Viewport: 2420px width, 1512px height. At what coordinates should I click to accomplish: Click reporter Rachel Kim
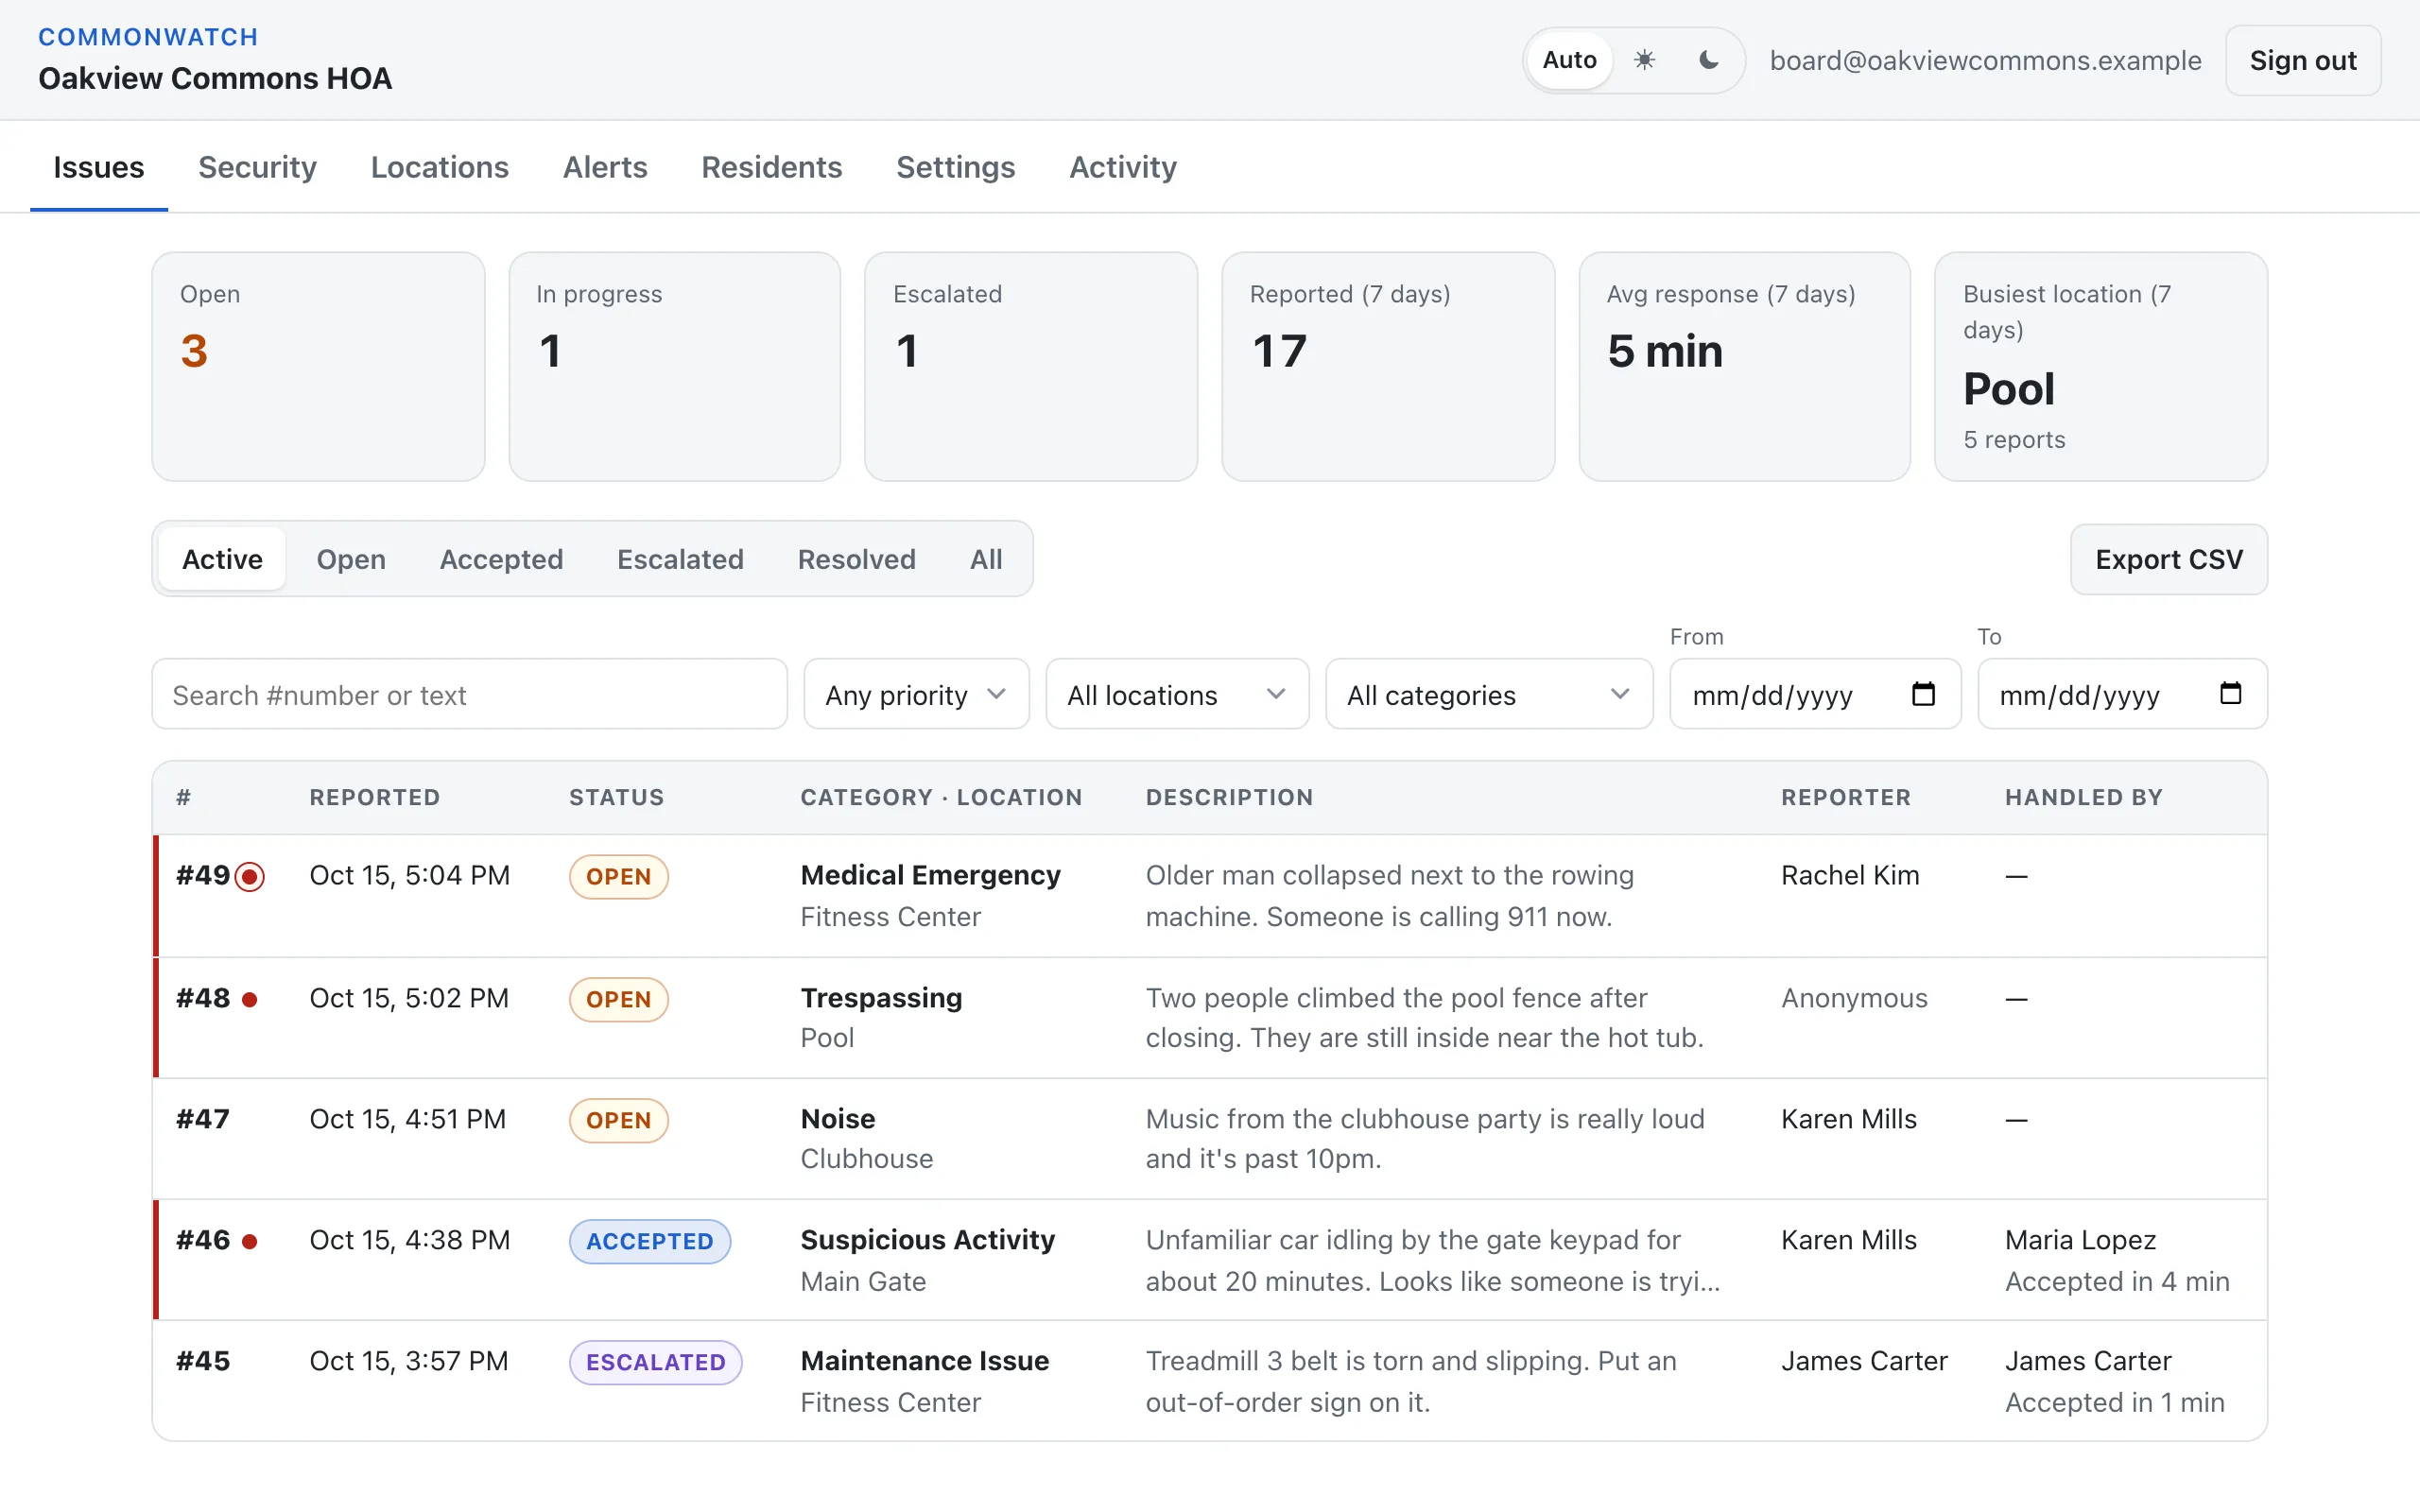[1850, 876]
